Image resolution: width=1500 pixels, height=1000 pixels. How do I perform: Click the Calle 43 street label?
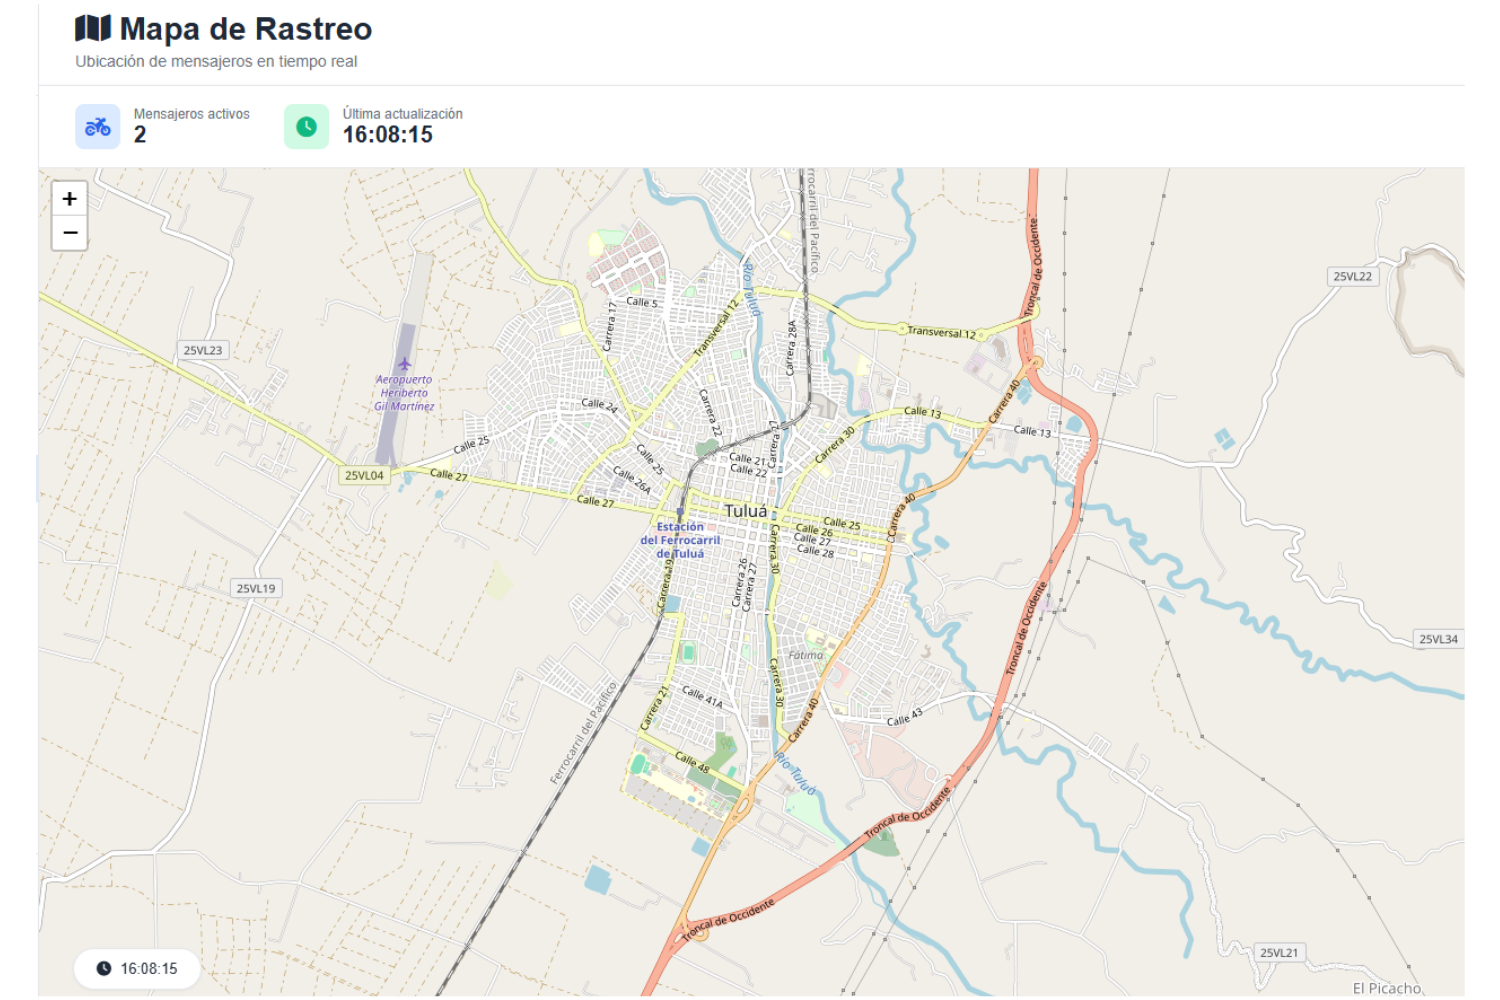point(905,718)
